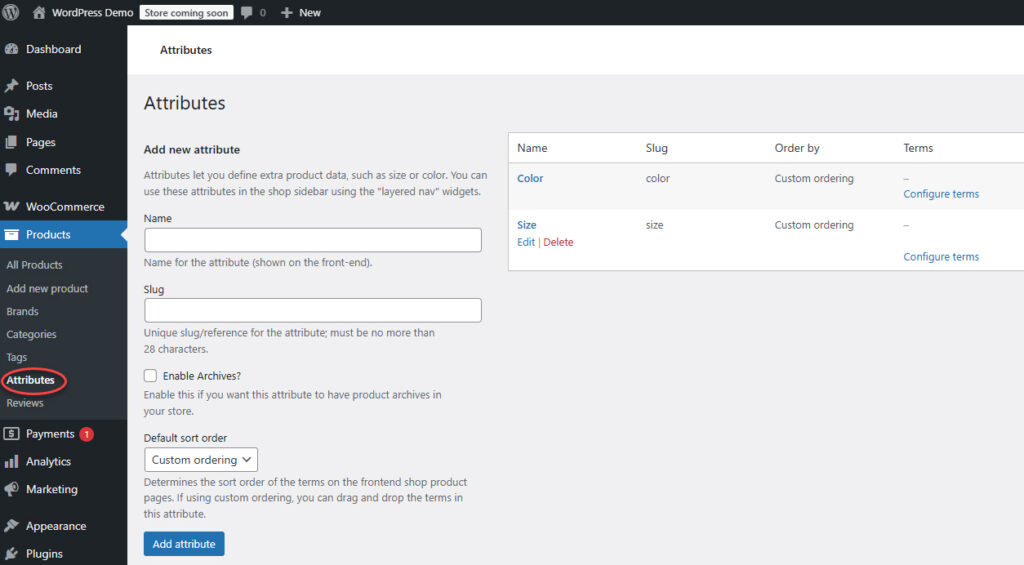
Task: Click the 'color' slug cell
Action: pyautogui.click(x=658, y=178)
